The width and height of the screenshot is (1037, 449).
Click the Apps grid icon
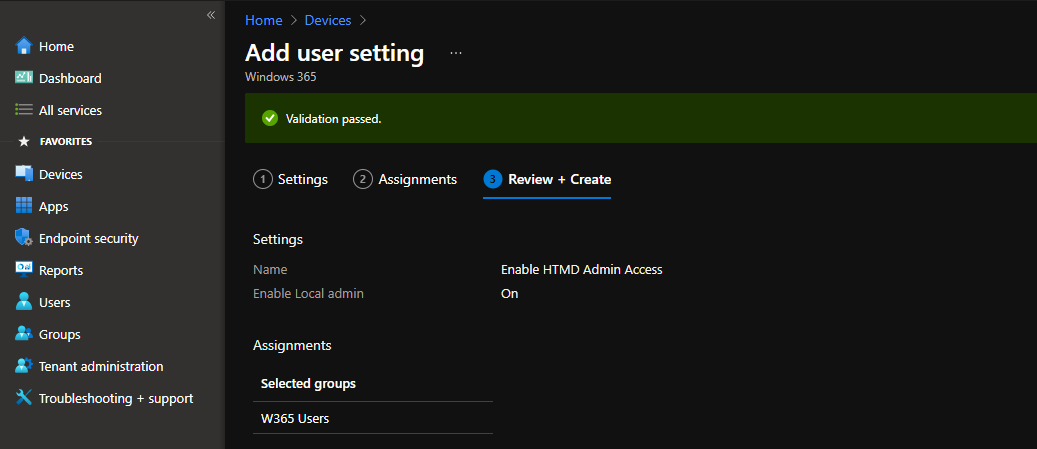[24, 206]
